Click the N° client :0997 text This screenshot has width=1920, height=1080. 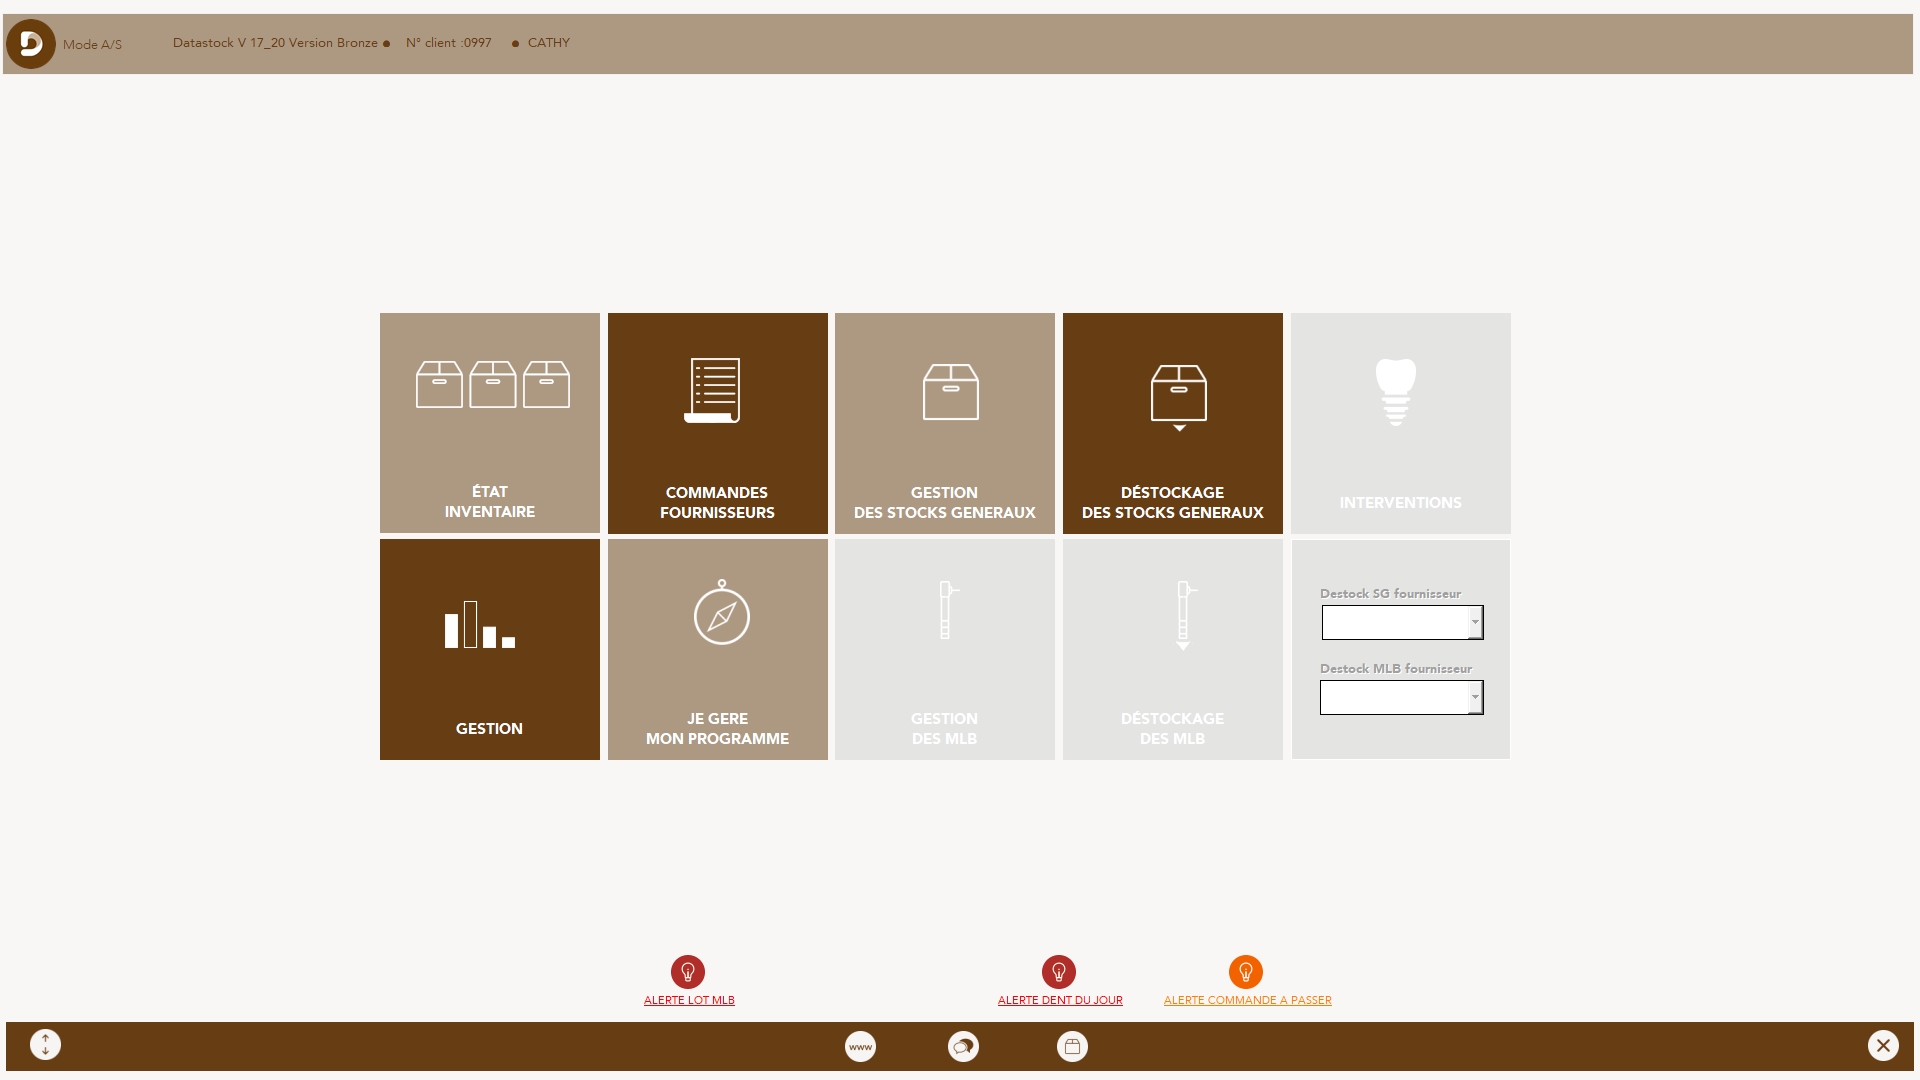click(448, 43)
